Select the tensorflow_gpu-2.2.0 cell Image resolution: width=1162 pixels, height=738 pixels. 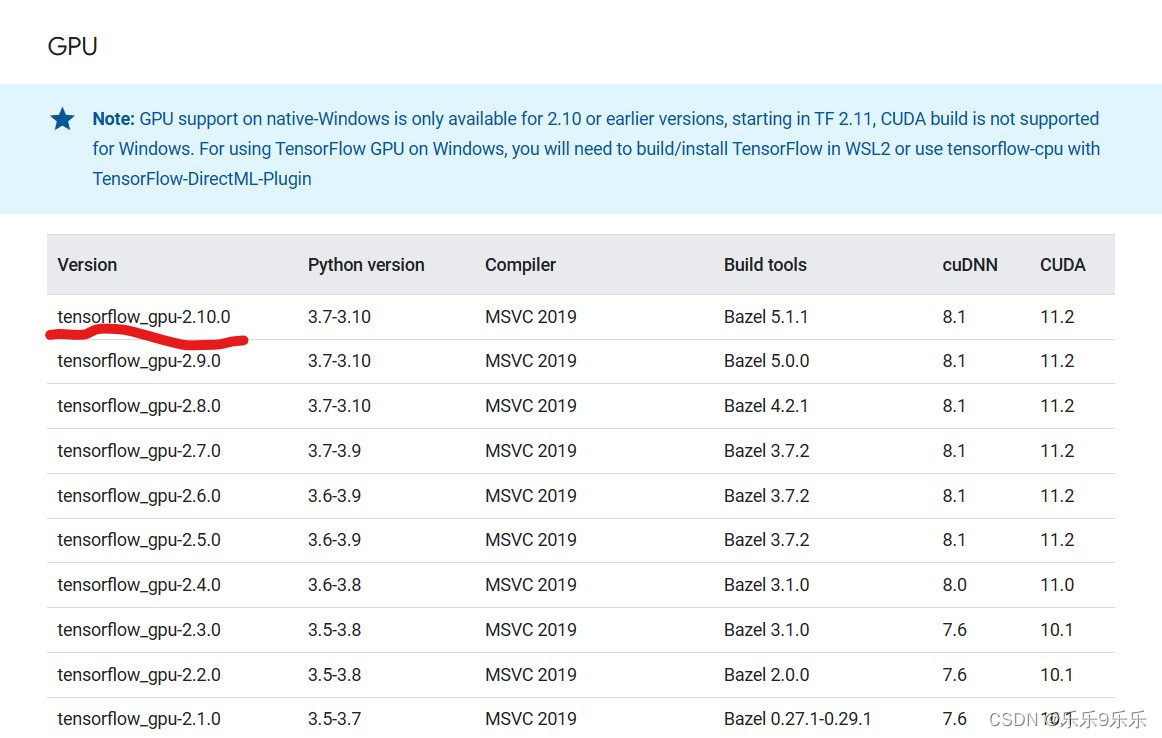[139, 675]
